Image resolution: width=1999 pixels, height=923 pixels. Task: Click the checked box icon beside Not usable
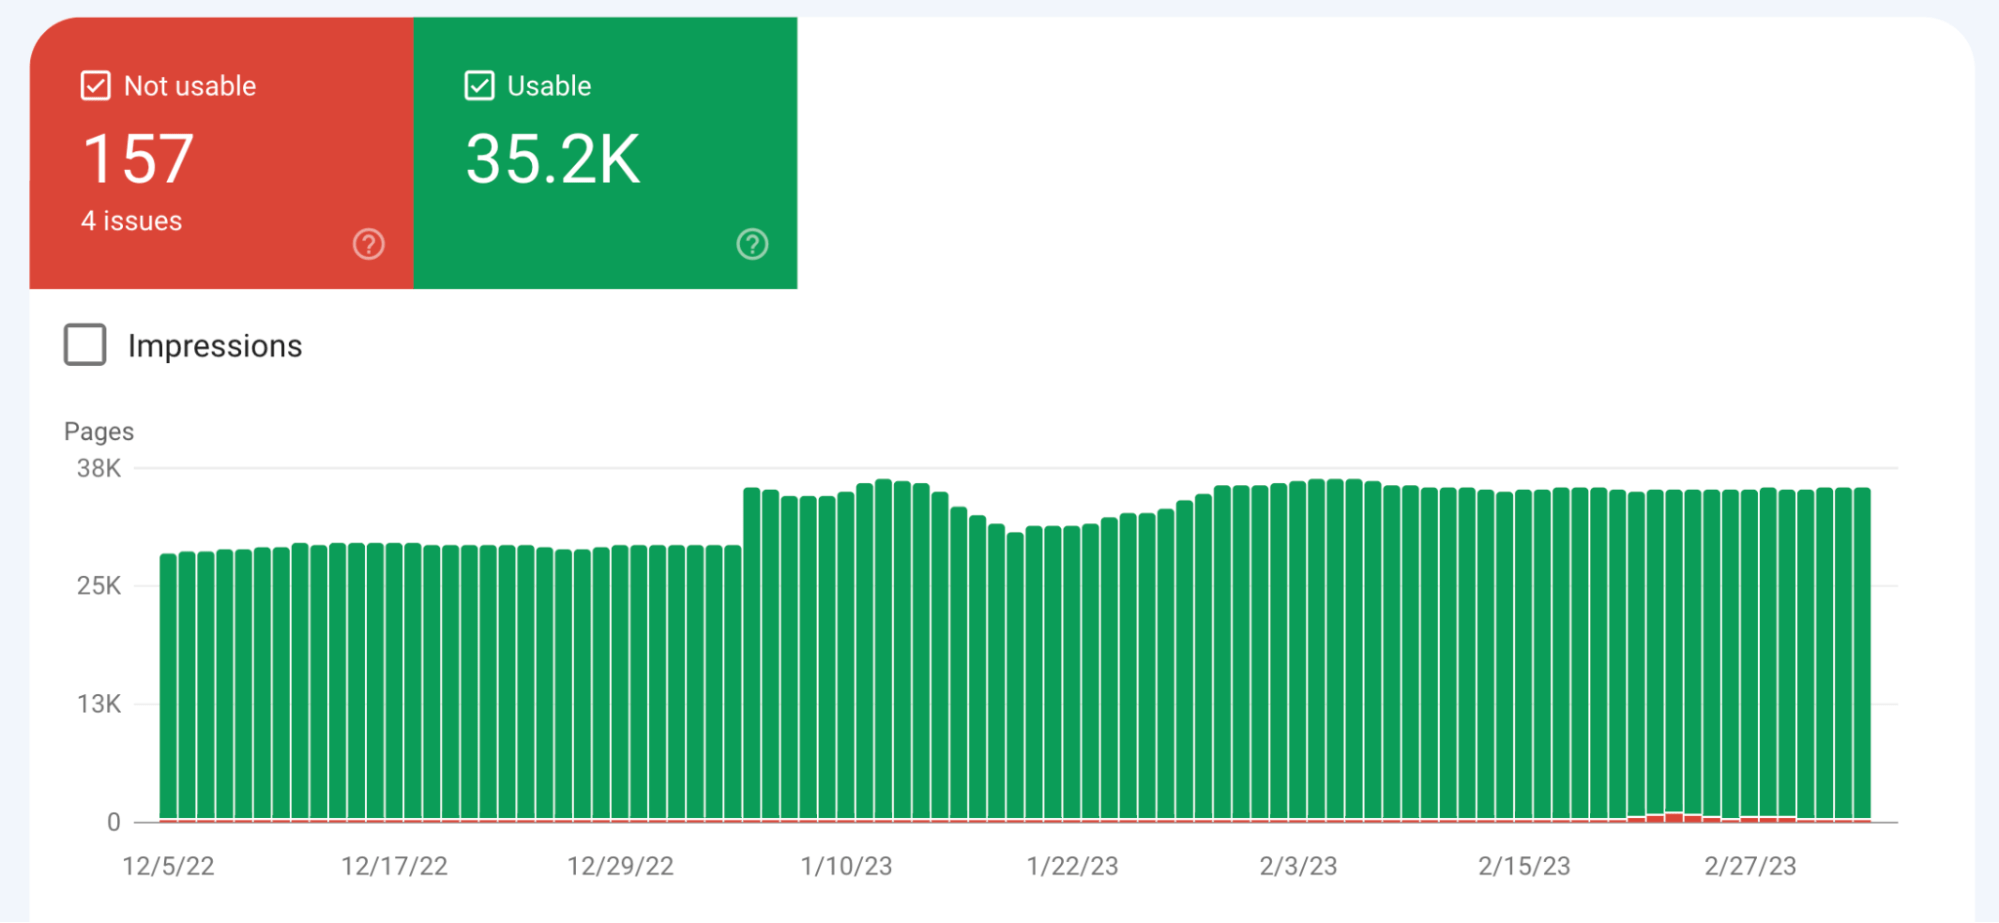click(x=94, y=85)
